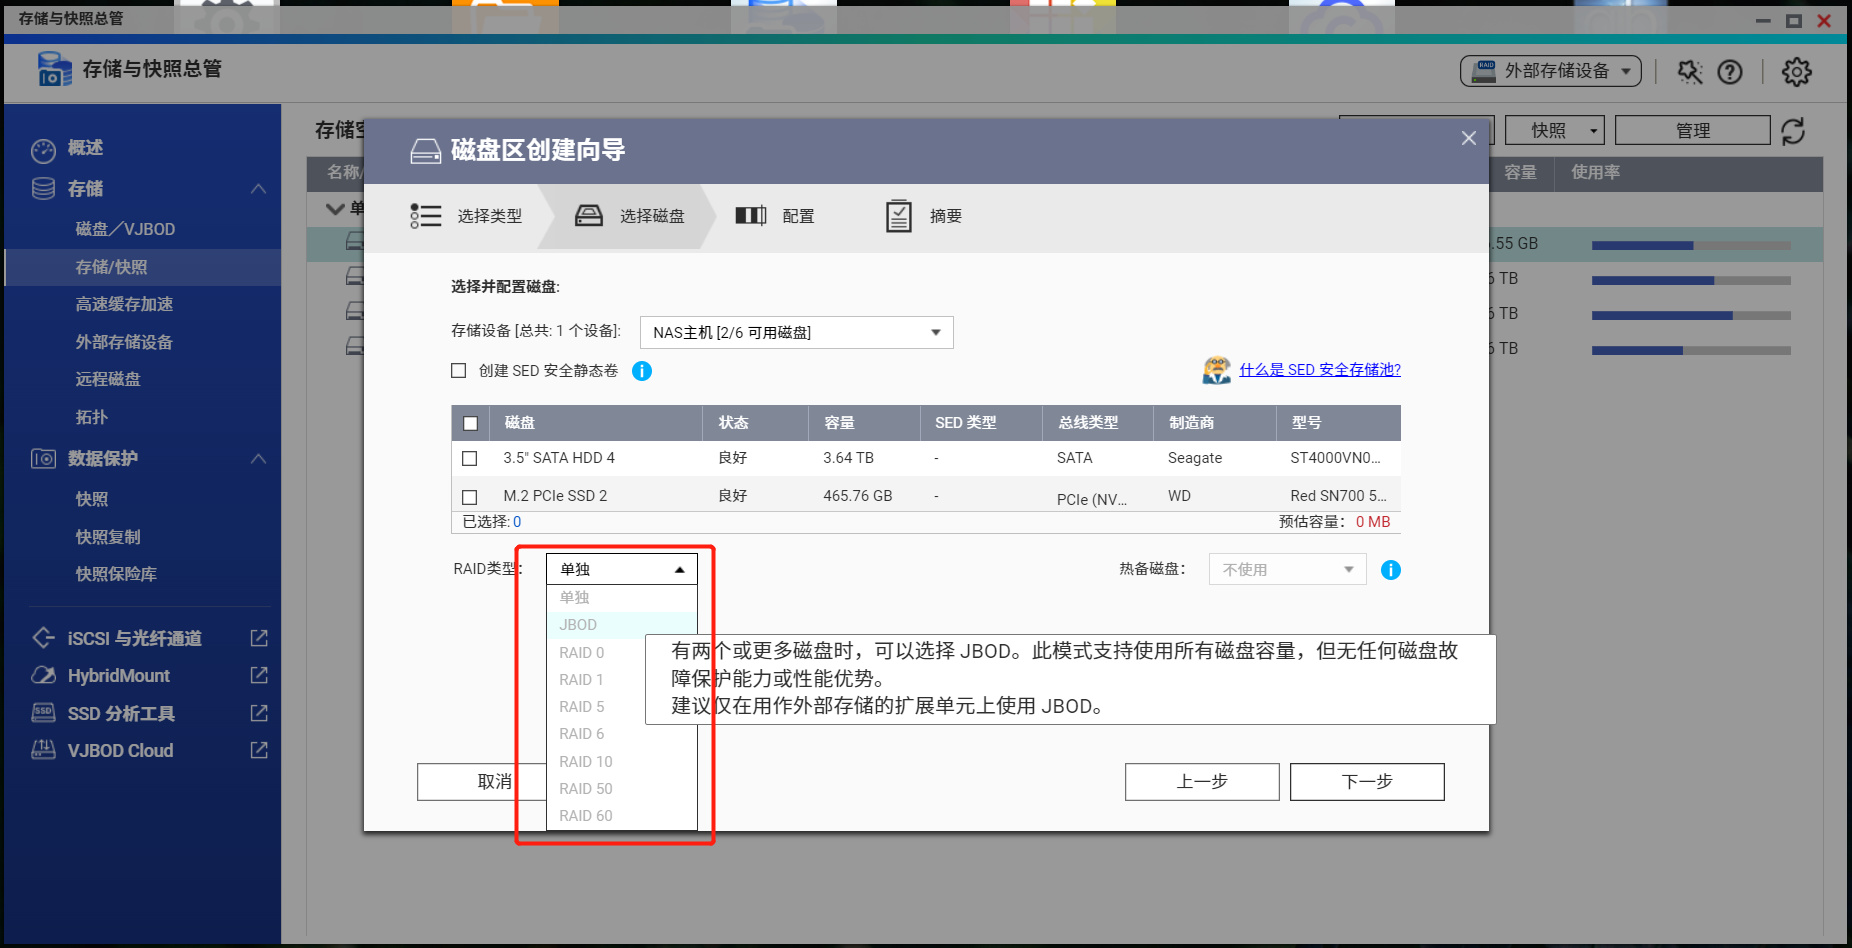Show hot spare disk info tooltip
This screenshot has height=948, width=1852.
click(1391, 570)
